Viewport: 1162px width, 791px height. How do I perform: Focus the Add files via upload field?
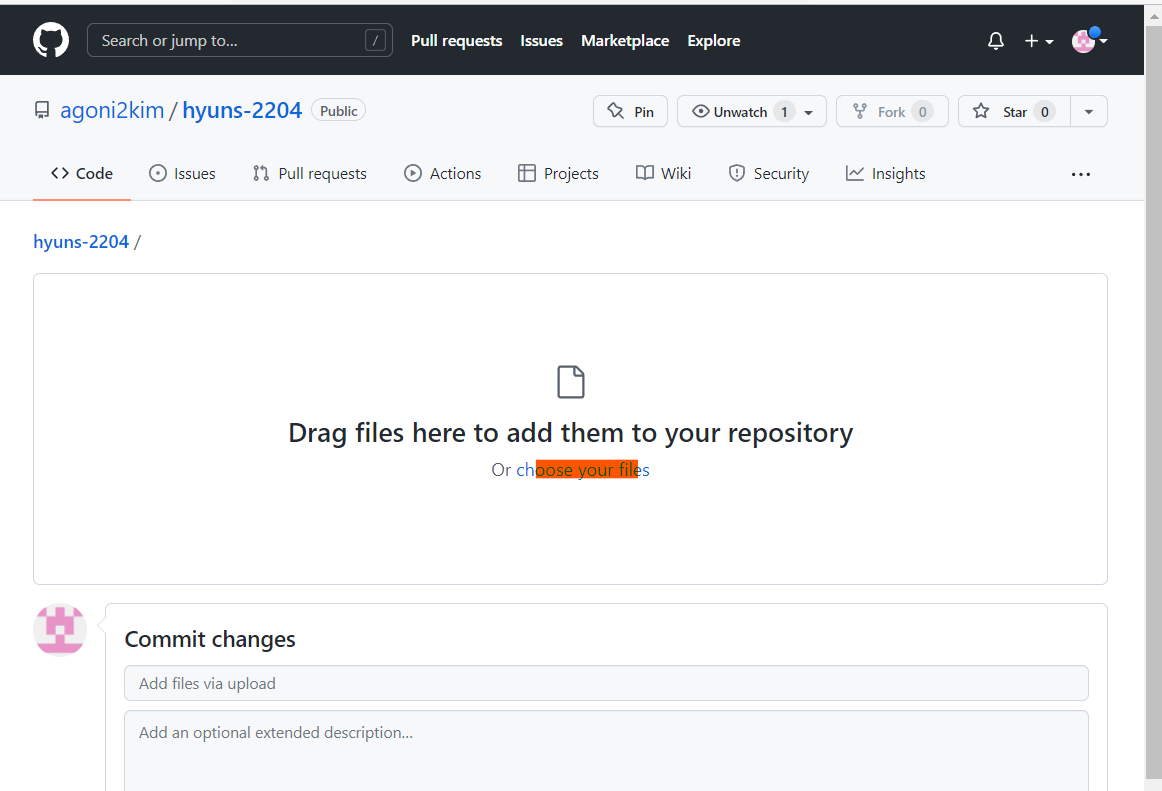(x=606, y=683)
